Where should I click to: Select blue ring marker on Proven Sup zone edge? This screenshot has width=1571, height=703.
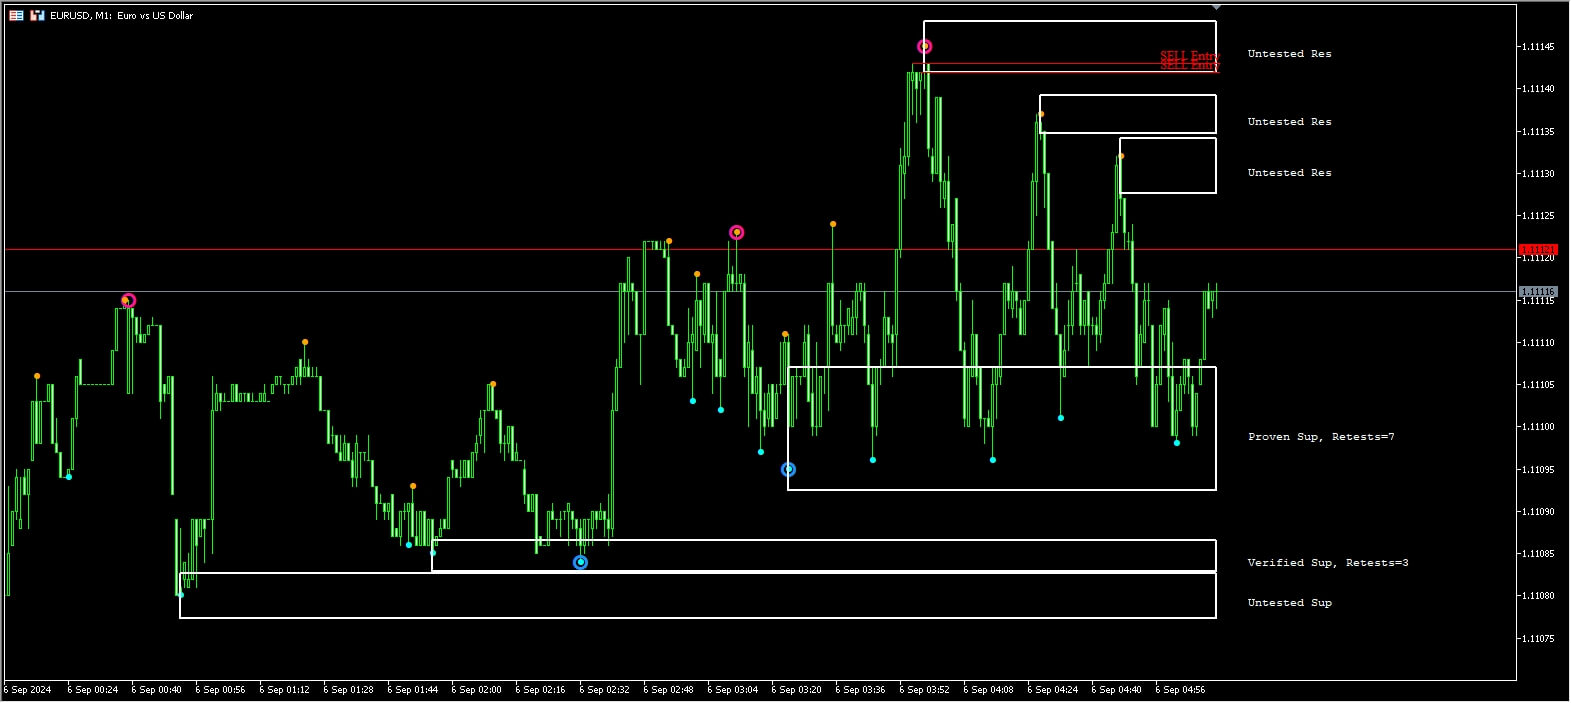point(788,469)
